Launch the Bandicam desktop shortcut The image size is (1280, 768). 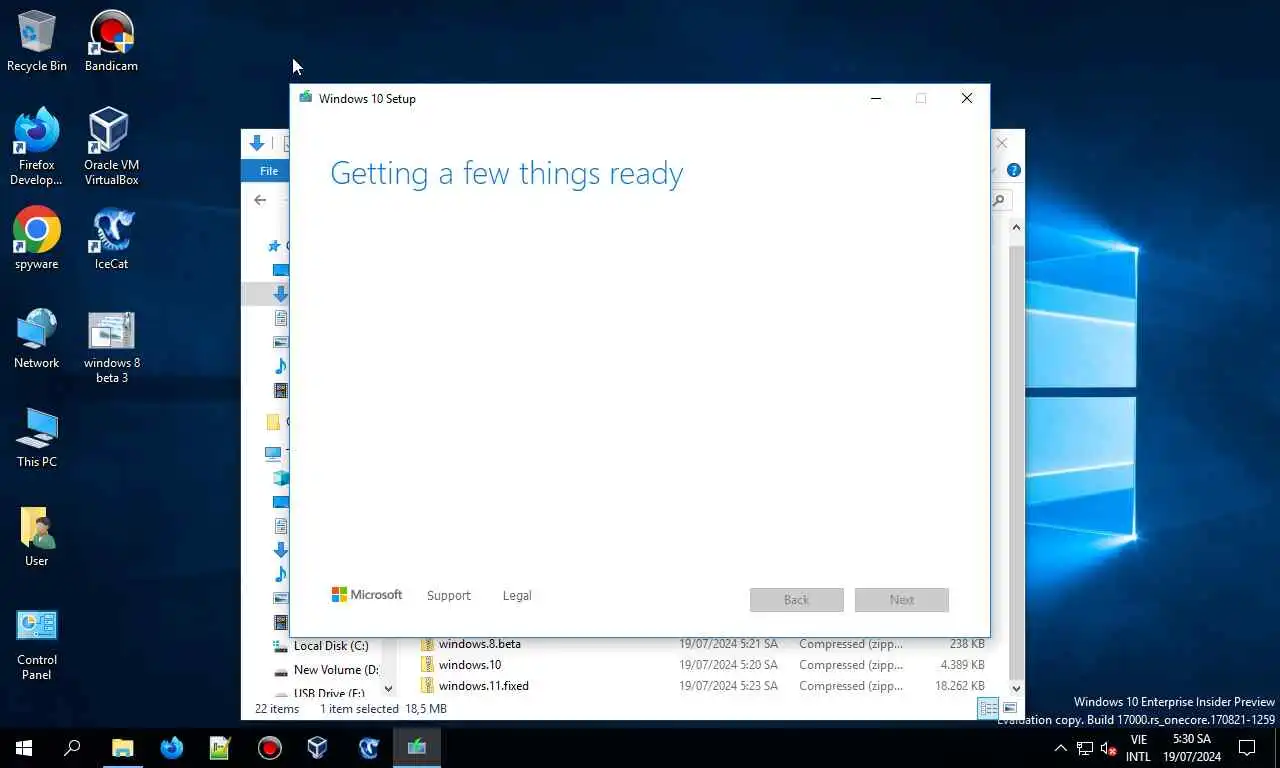point(111,40)
